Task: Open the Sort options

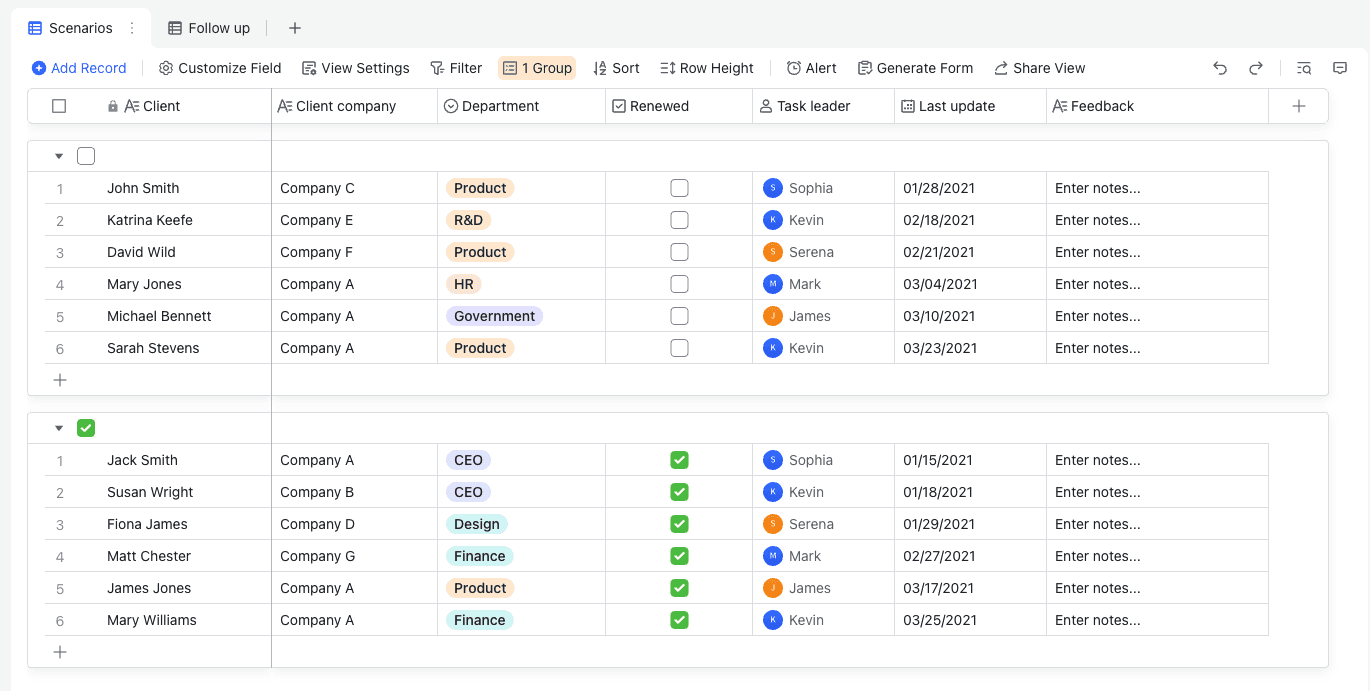Action: pyautogui.click(x=616, y=68)
